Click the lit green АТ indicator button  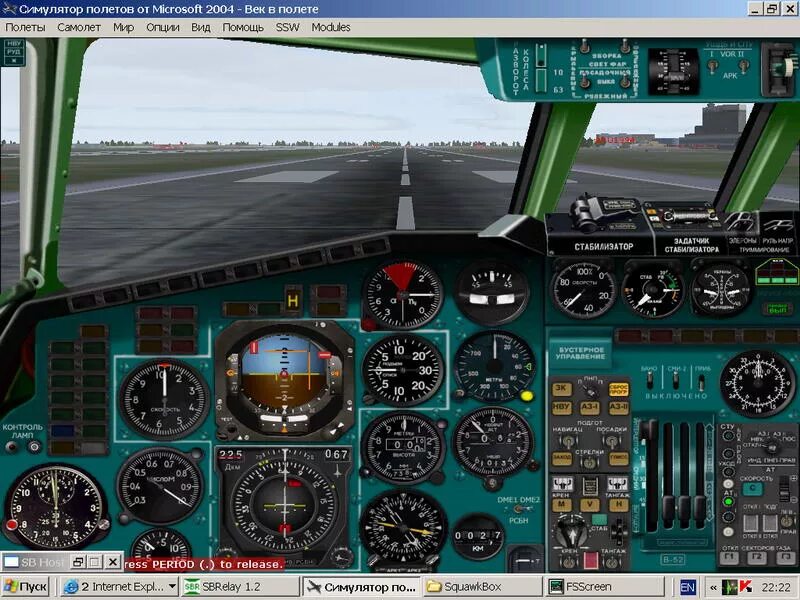point(729,502)
